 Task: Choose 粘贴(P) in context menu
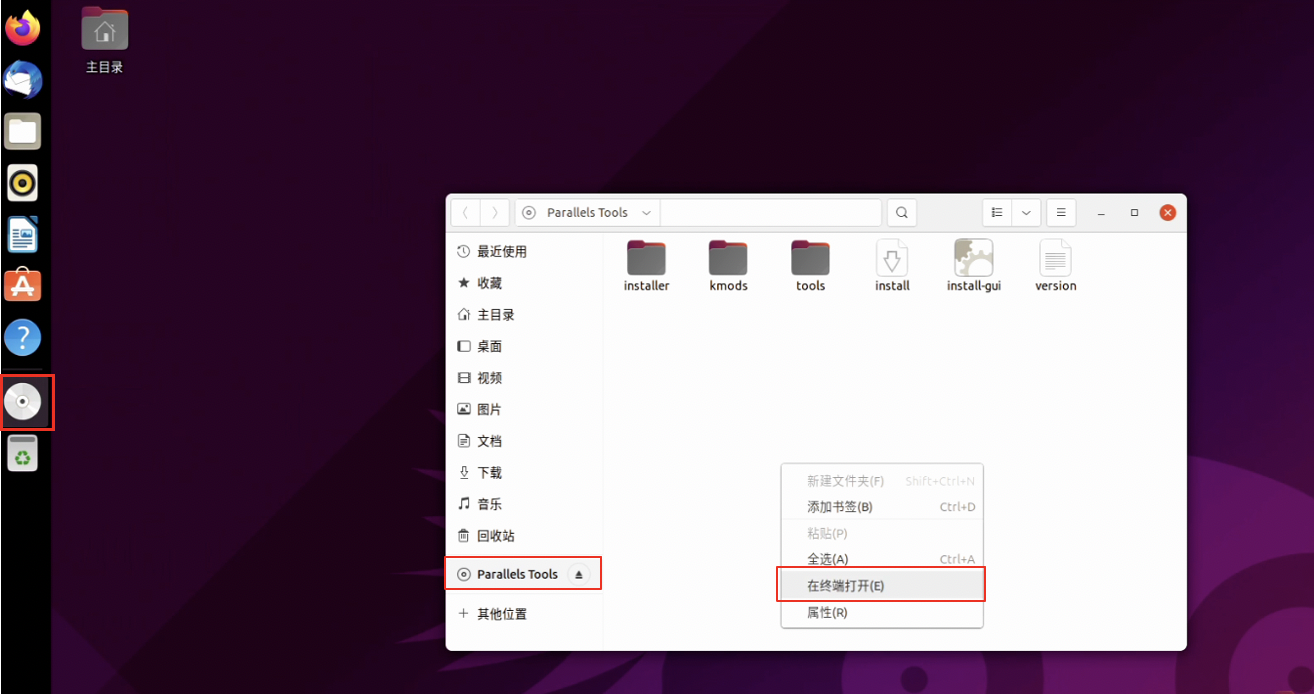click(x=881, y=533)
